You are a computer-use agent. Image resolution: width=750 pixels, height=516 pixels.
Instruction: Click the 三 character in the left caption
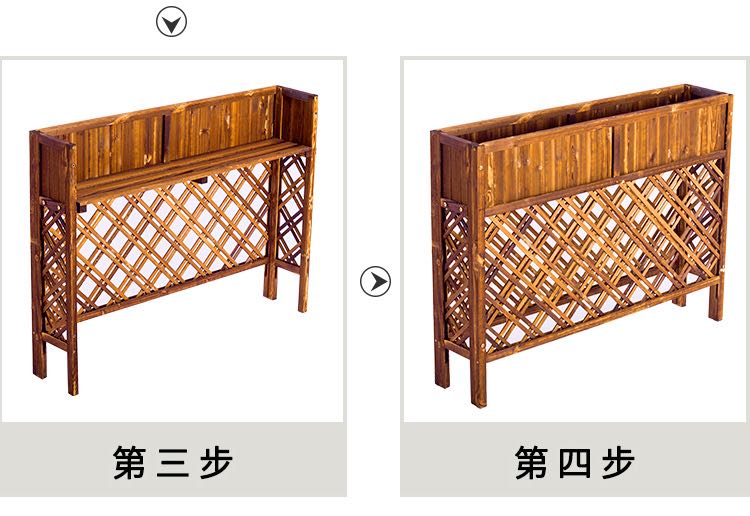tap(173, 462)
